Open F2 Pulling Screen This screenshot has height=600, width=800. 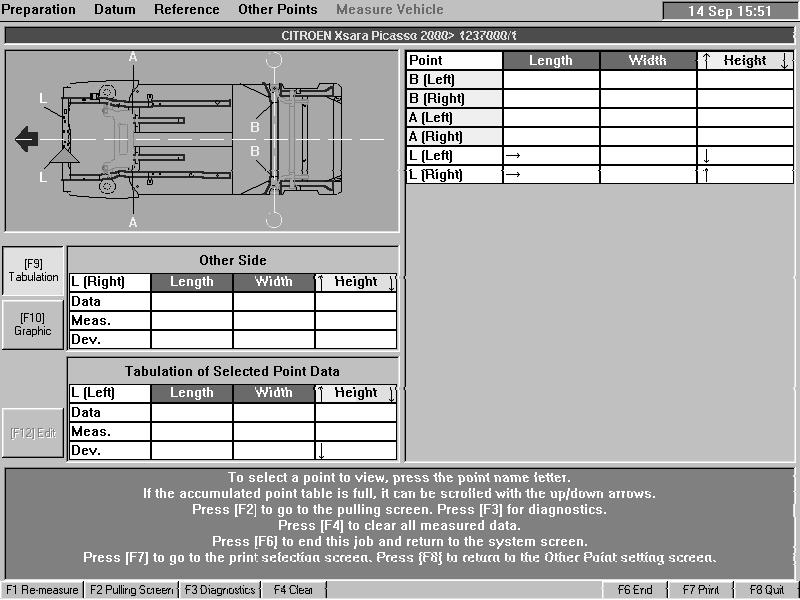pyautogui.click(x=131, y=590)
